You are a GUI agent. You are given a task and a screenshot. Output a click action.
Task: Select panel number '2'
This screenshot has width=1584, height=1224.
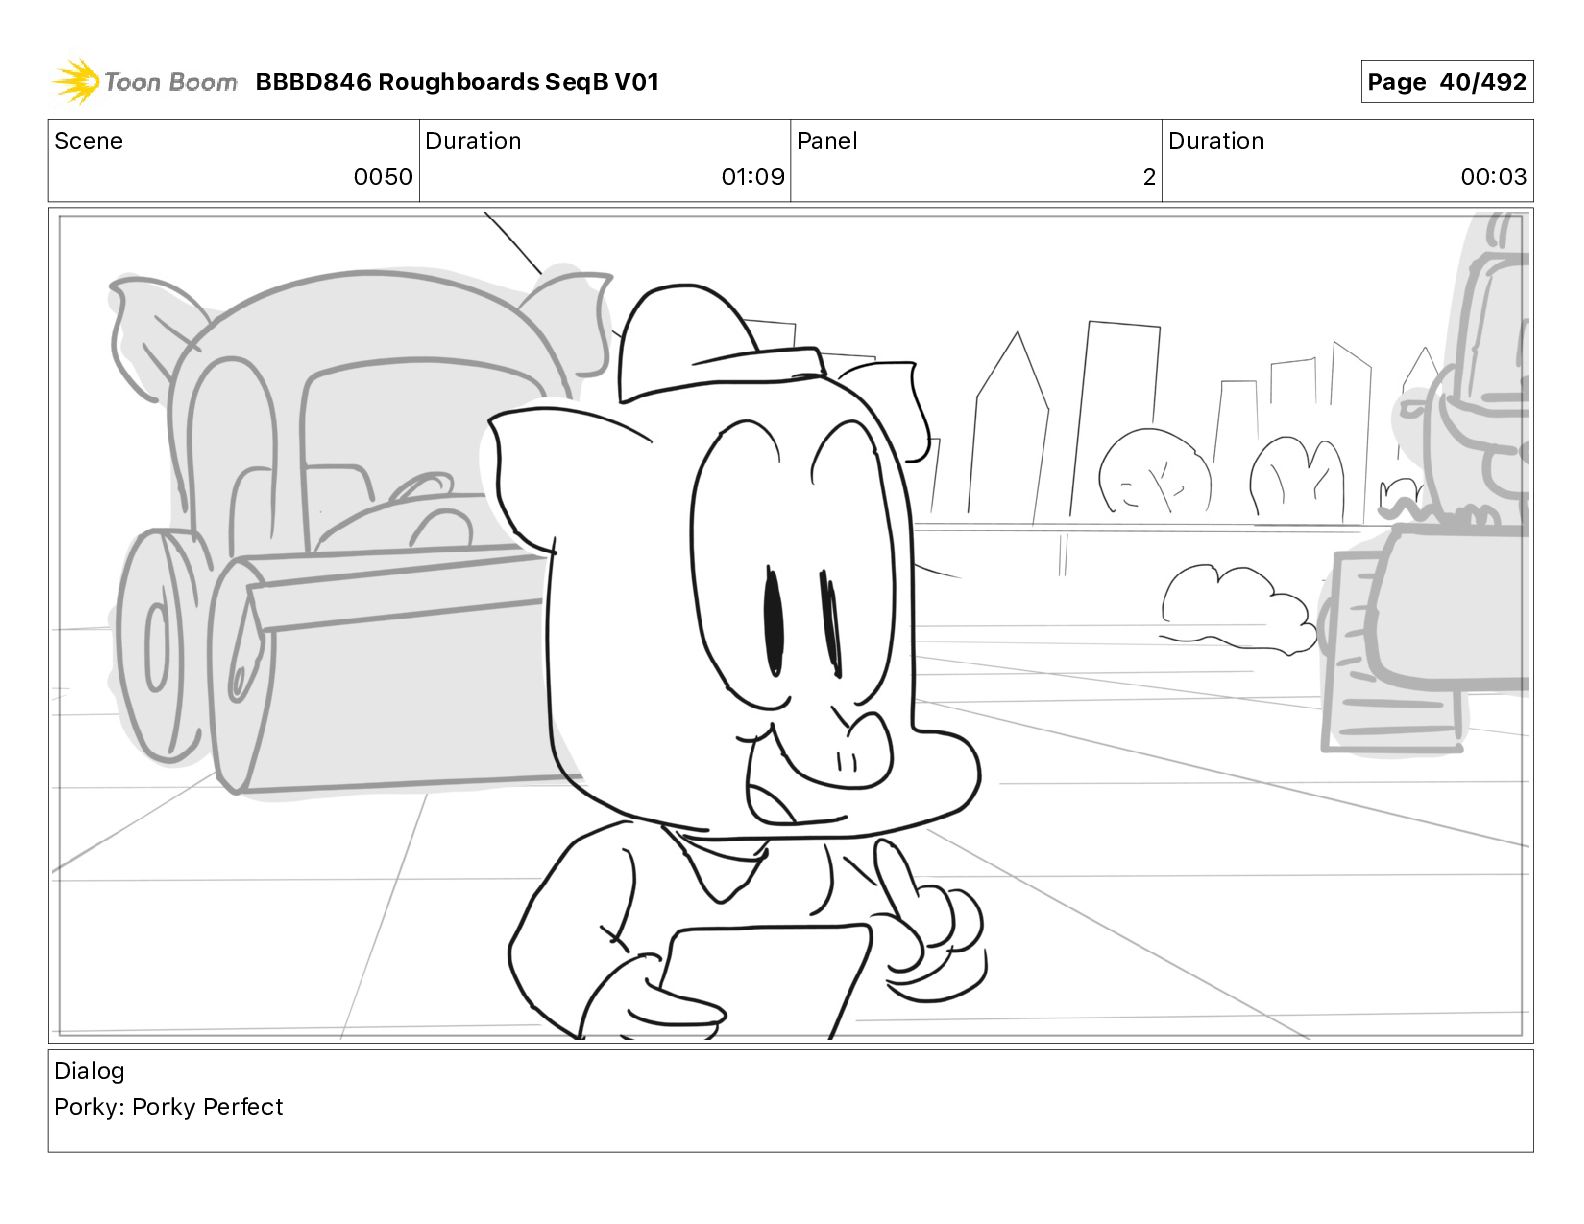click(1149, 177)
